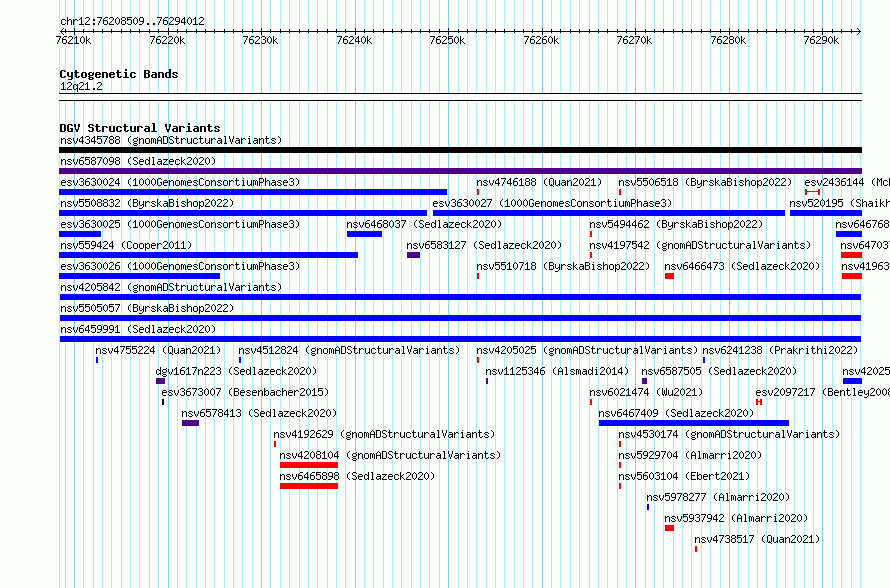890x588 pixels.
Task: Select nsv6241238 Prakrithi2022 label
Action: 780,350
